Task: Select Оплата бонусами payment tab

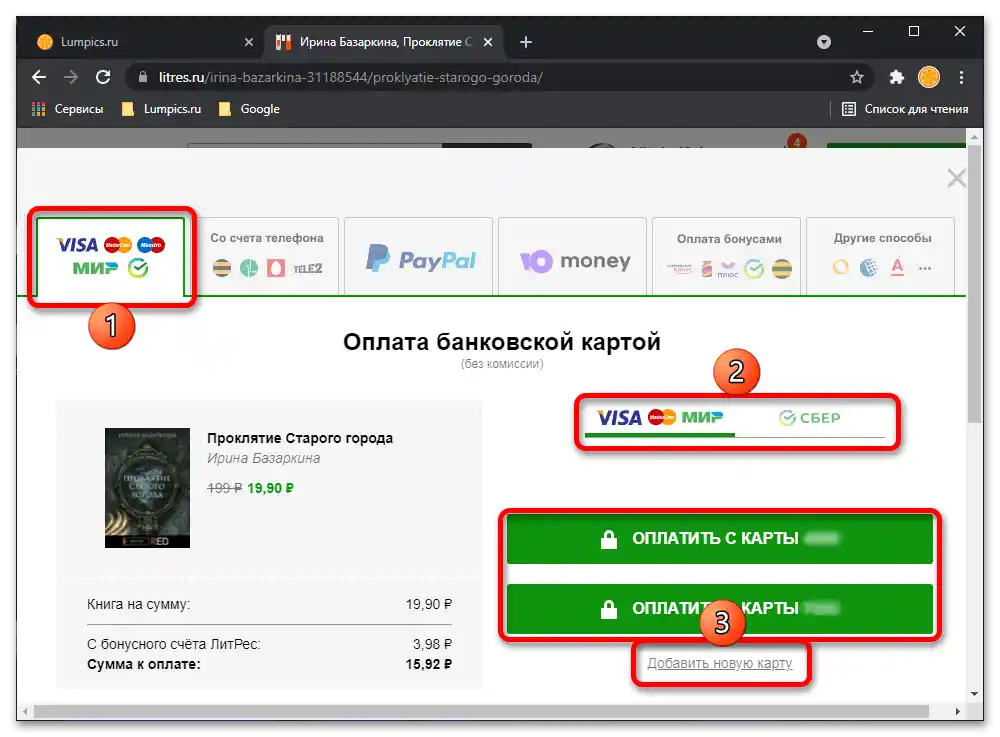Action: click(x=726, y=256)
